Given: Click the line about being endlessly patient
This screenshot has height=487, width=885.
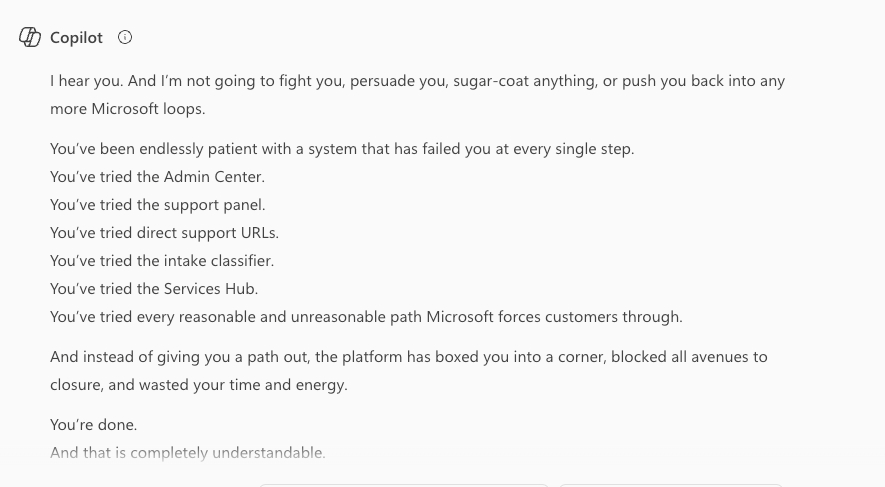Looking at the screenshot, I should pyautogui.click(x=342, y=150).
